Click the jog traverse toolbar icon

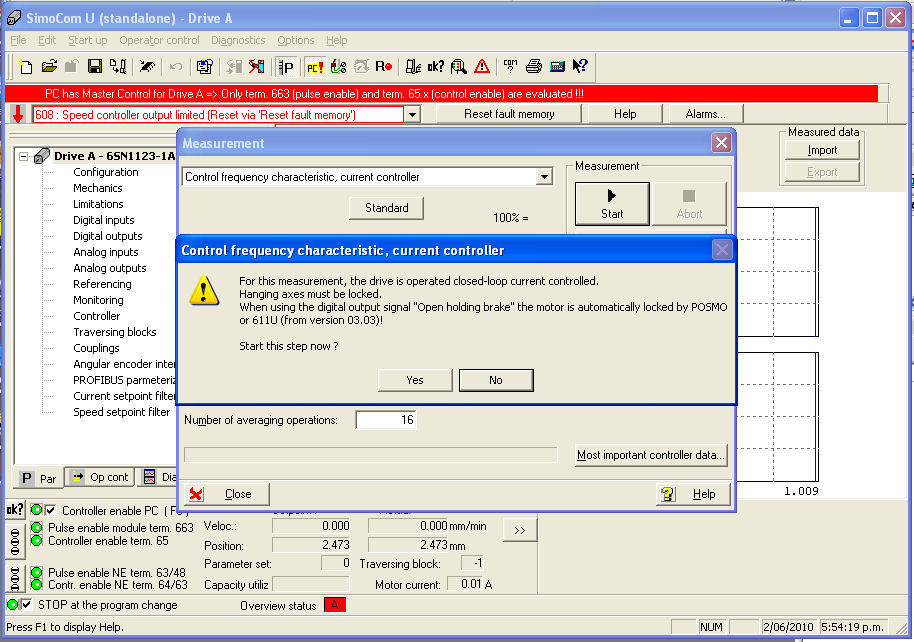pyautogui.click(x=339, y=66)
